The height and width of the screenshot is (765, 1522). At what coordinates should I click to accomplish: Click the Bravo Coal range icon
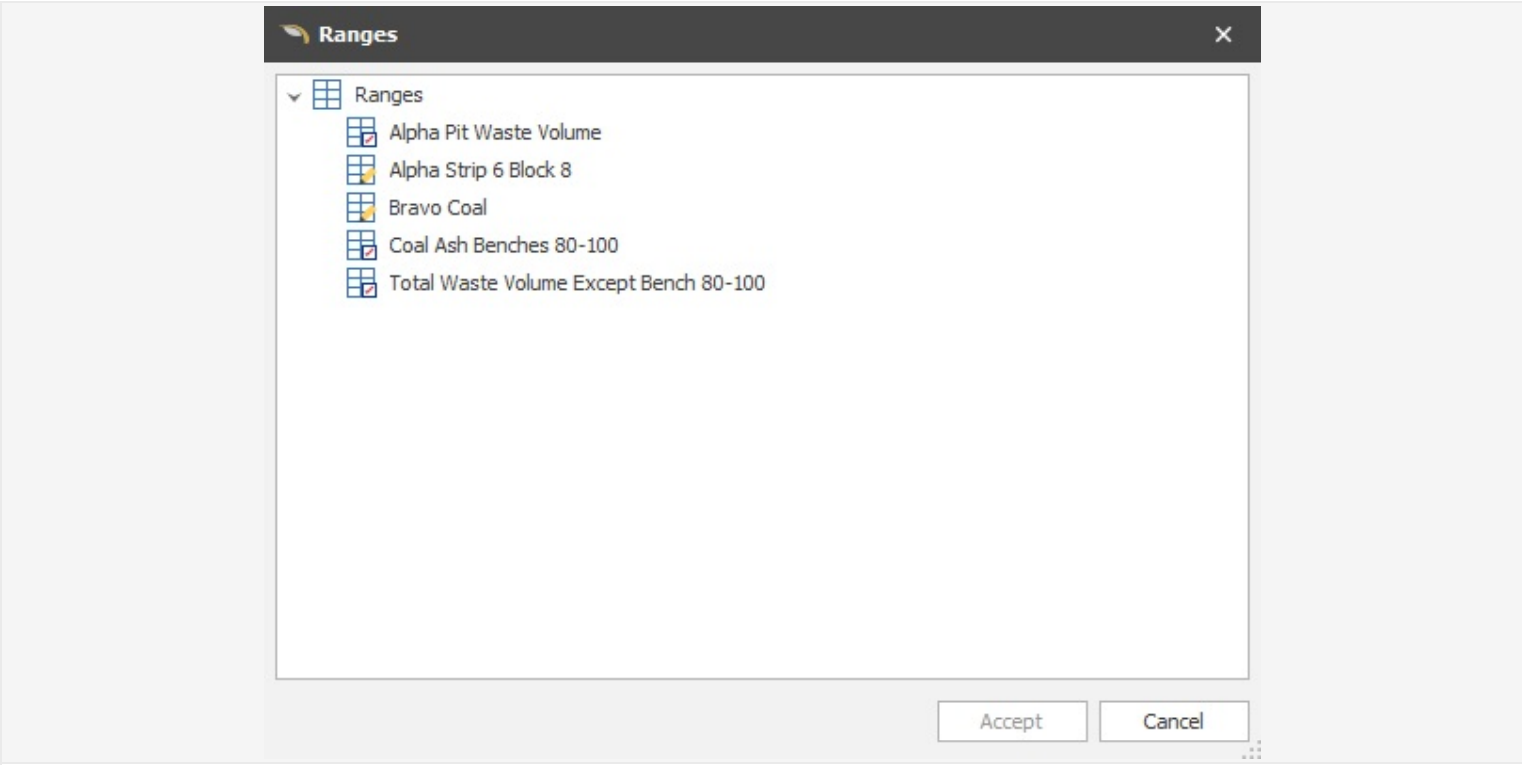point(360,208)
